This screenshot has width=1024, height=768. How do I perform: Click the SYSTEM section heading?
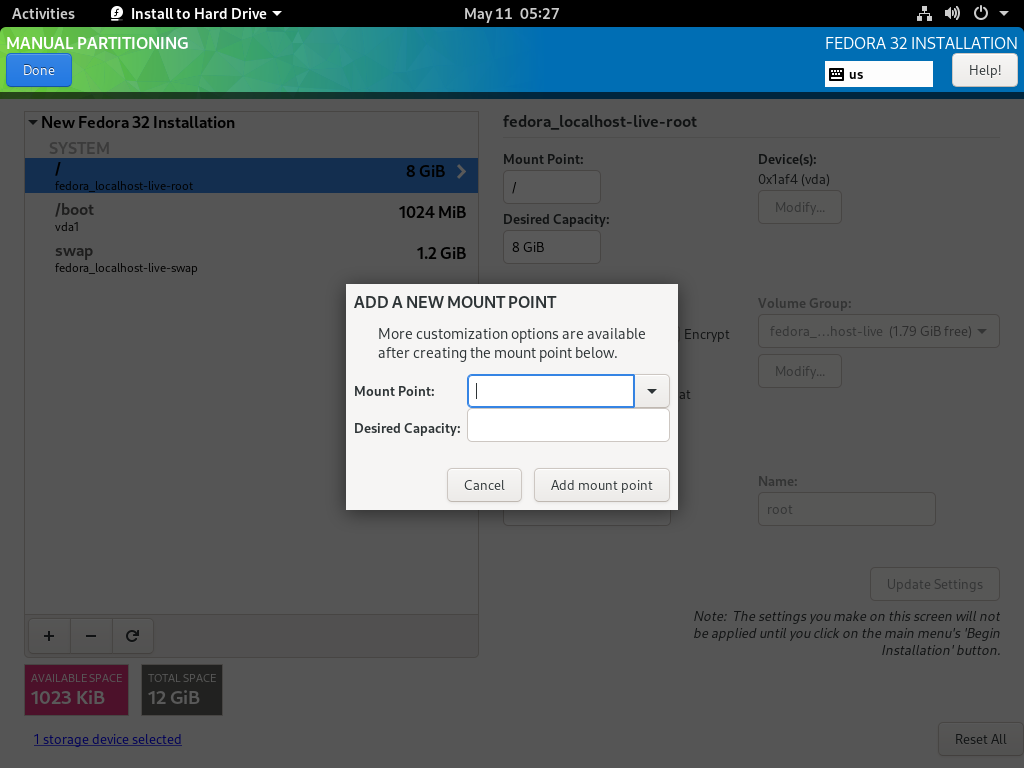pos(79,148)
